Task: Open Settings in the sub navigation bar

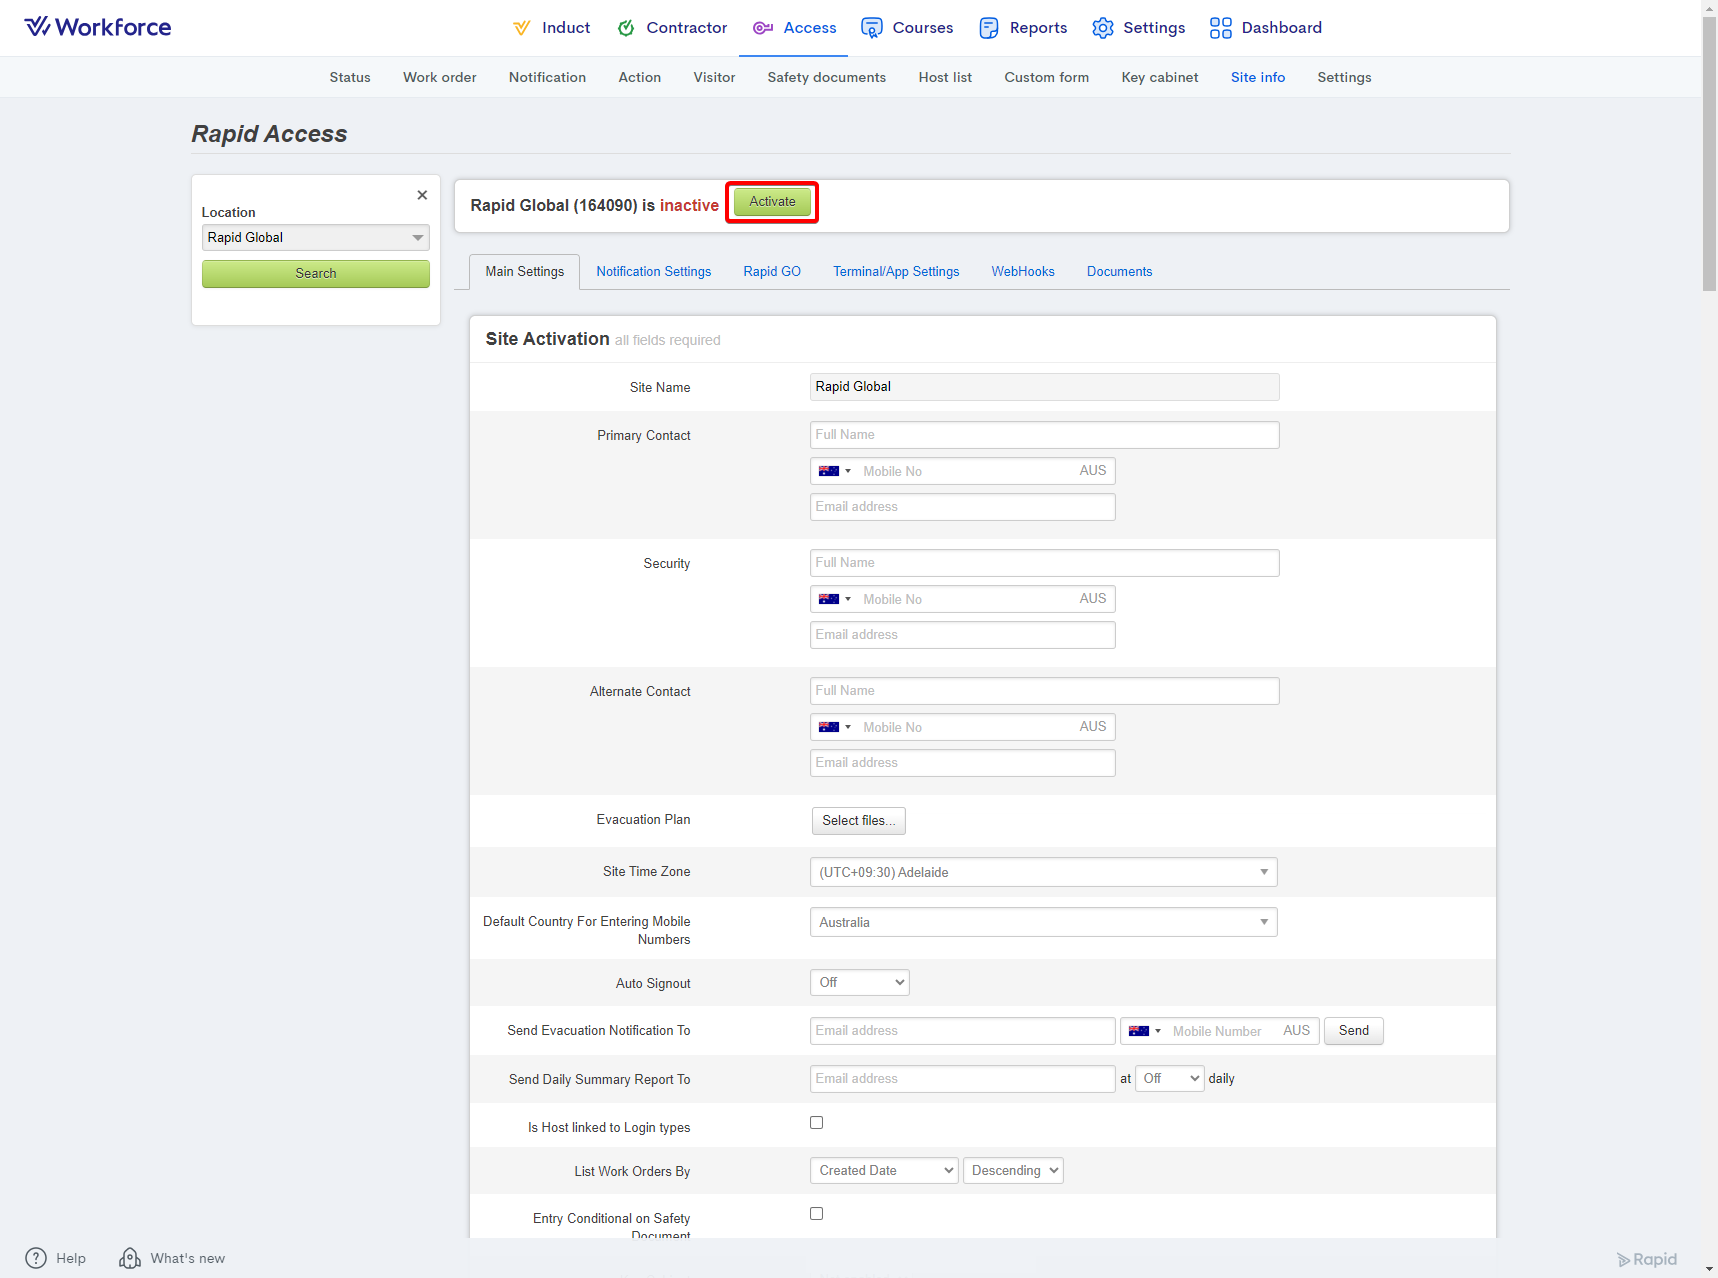Action: 1344,77
